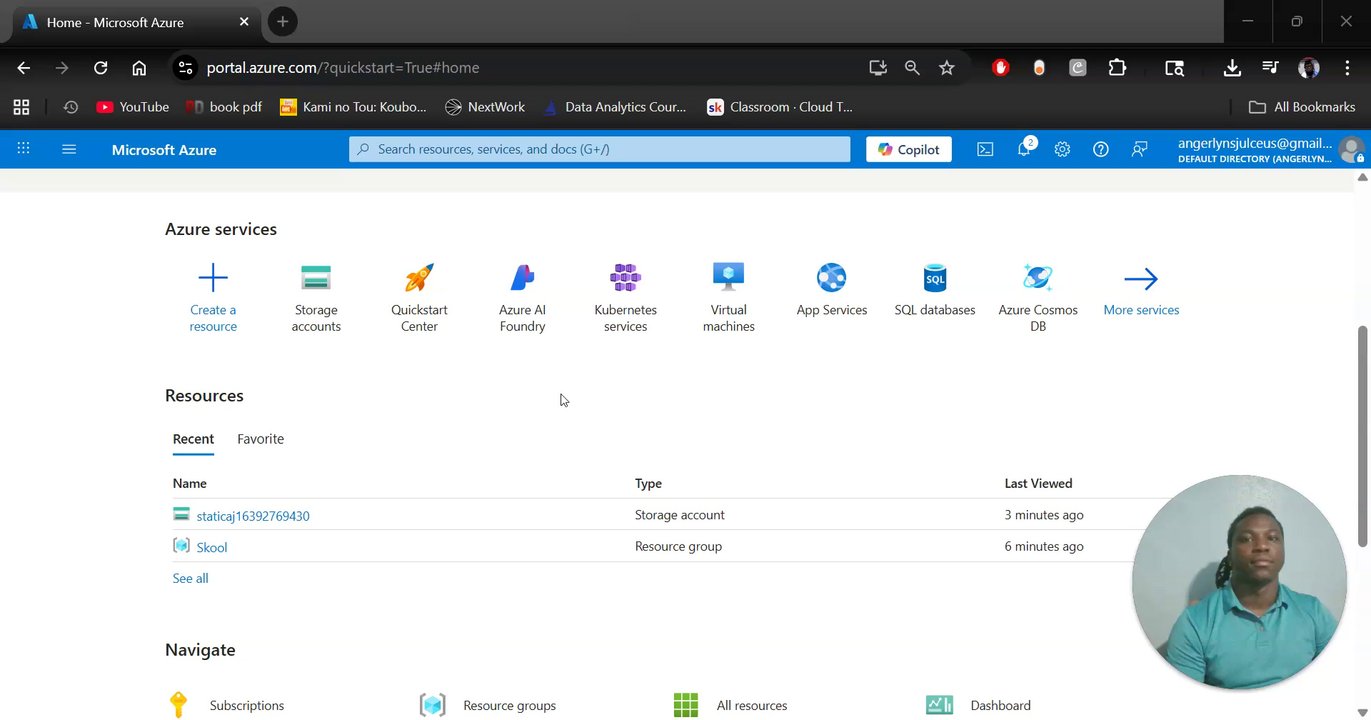The height and width of the screenshot is (720, 1371).
Task: View site information icon in address bar
Action: coord(184,68)
